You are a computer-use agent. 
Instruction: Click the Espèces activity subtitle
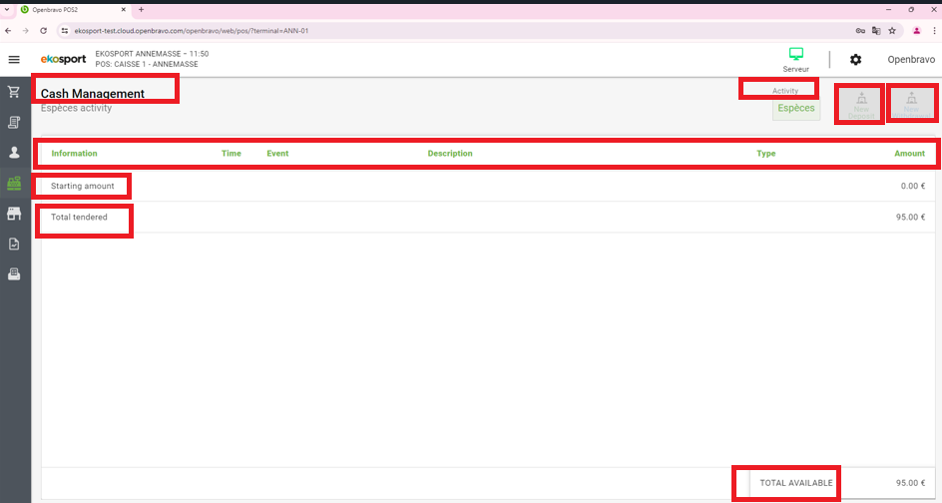[76, 108]
